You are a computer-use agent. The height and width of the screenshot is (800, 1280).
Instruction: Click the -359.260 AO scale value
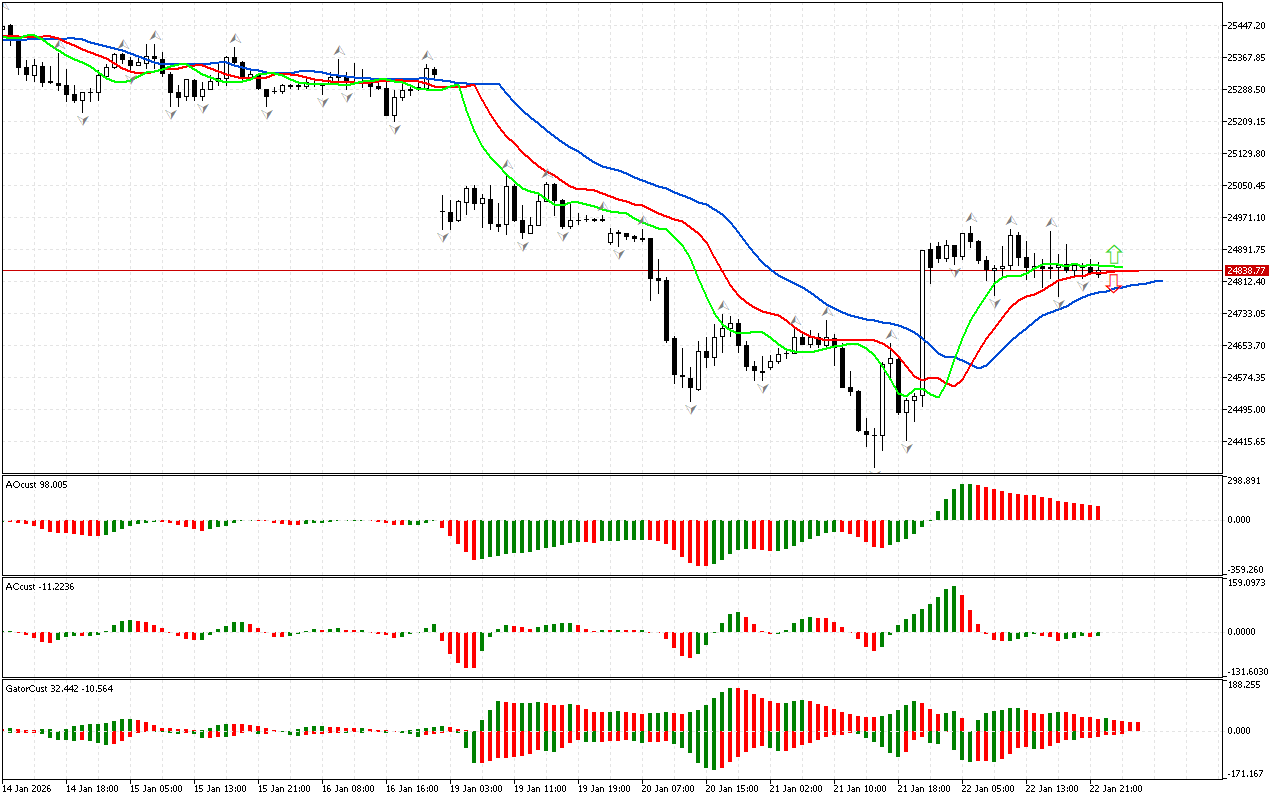1244,569
